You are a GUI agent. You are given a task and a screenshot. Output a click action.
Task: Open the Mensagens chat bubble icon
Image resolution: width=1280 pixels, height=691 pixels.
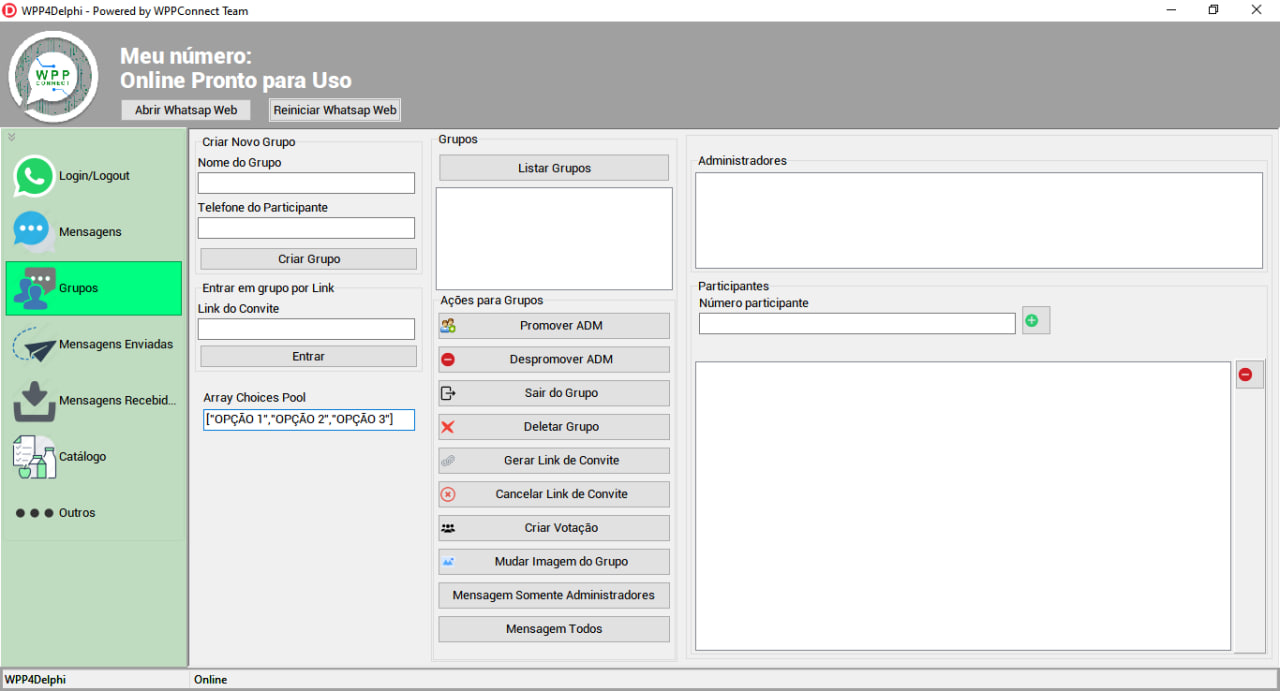point(32,231)
